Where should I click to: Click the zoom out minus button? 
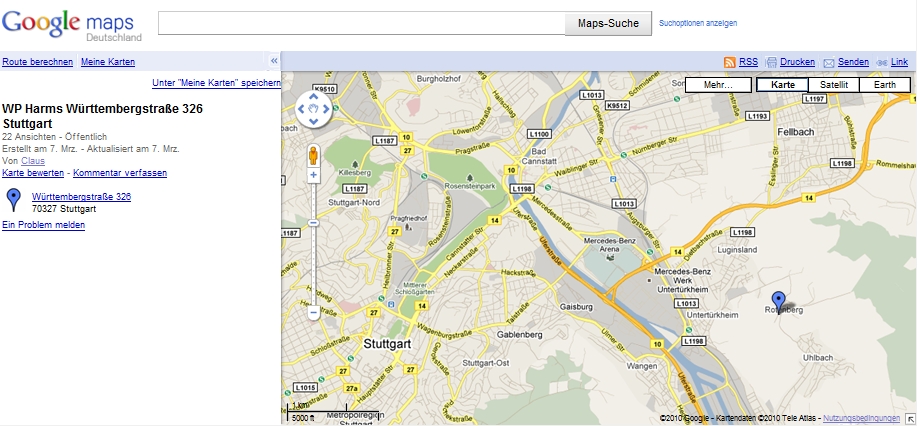click(313, 313)
